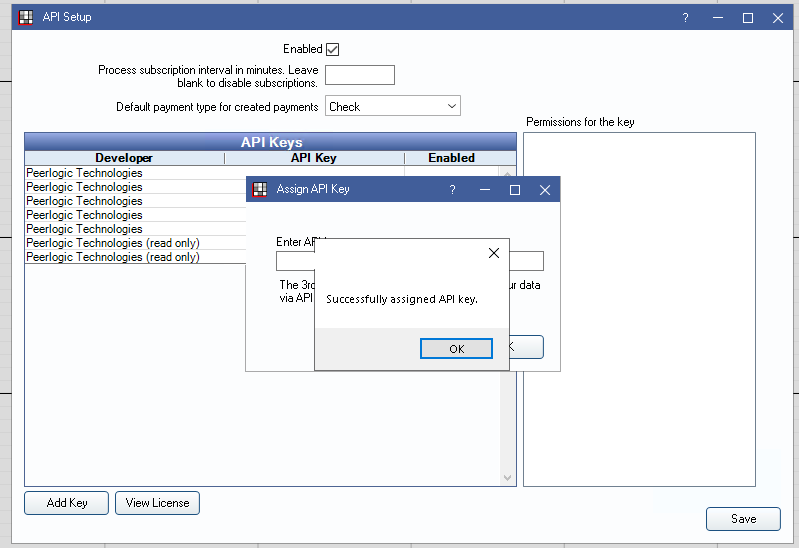Click the Assign API Key window app icon

(260, 190)
